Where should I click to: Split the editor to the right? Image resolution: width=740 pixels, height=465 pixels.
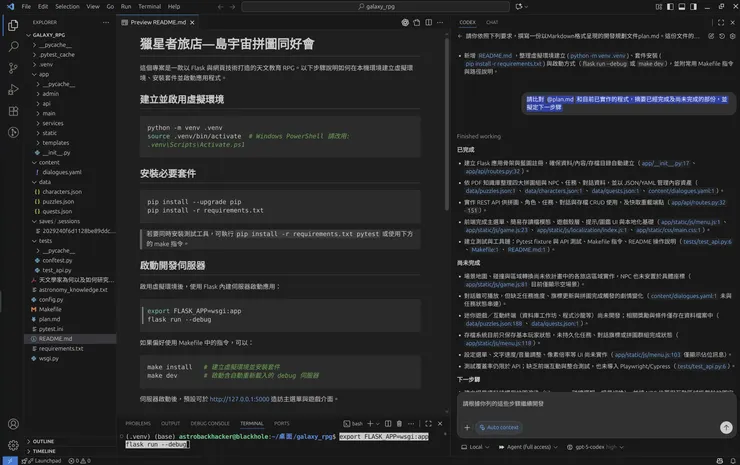point(429,22)
